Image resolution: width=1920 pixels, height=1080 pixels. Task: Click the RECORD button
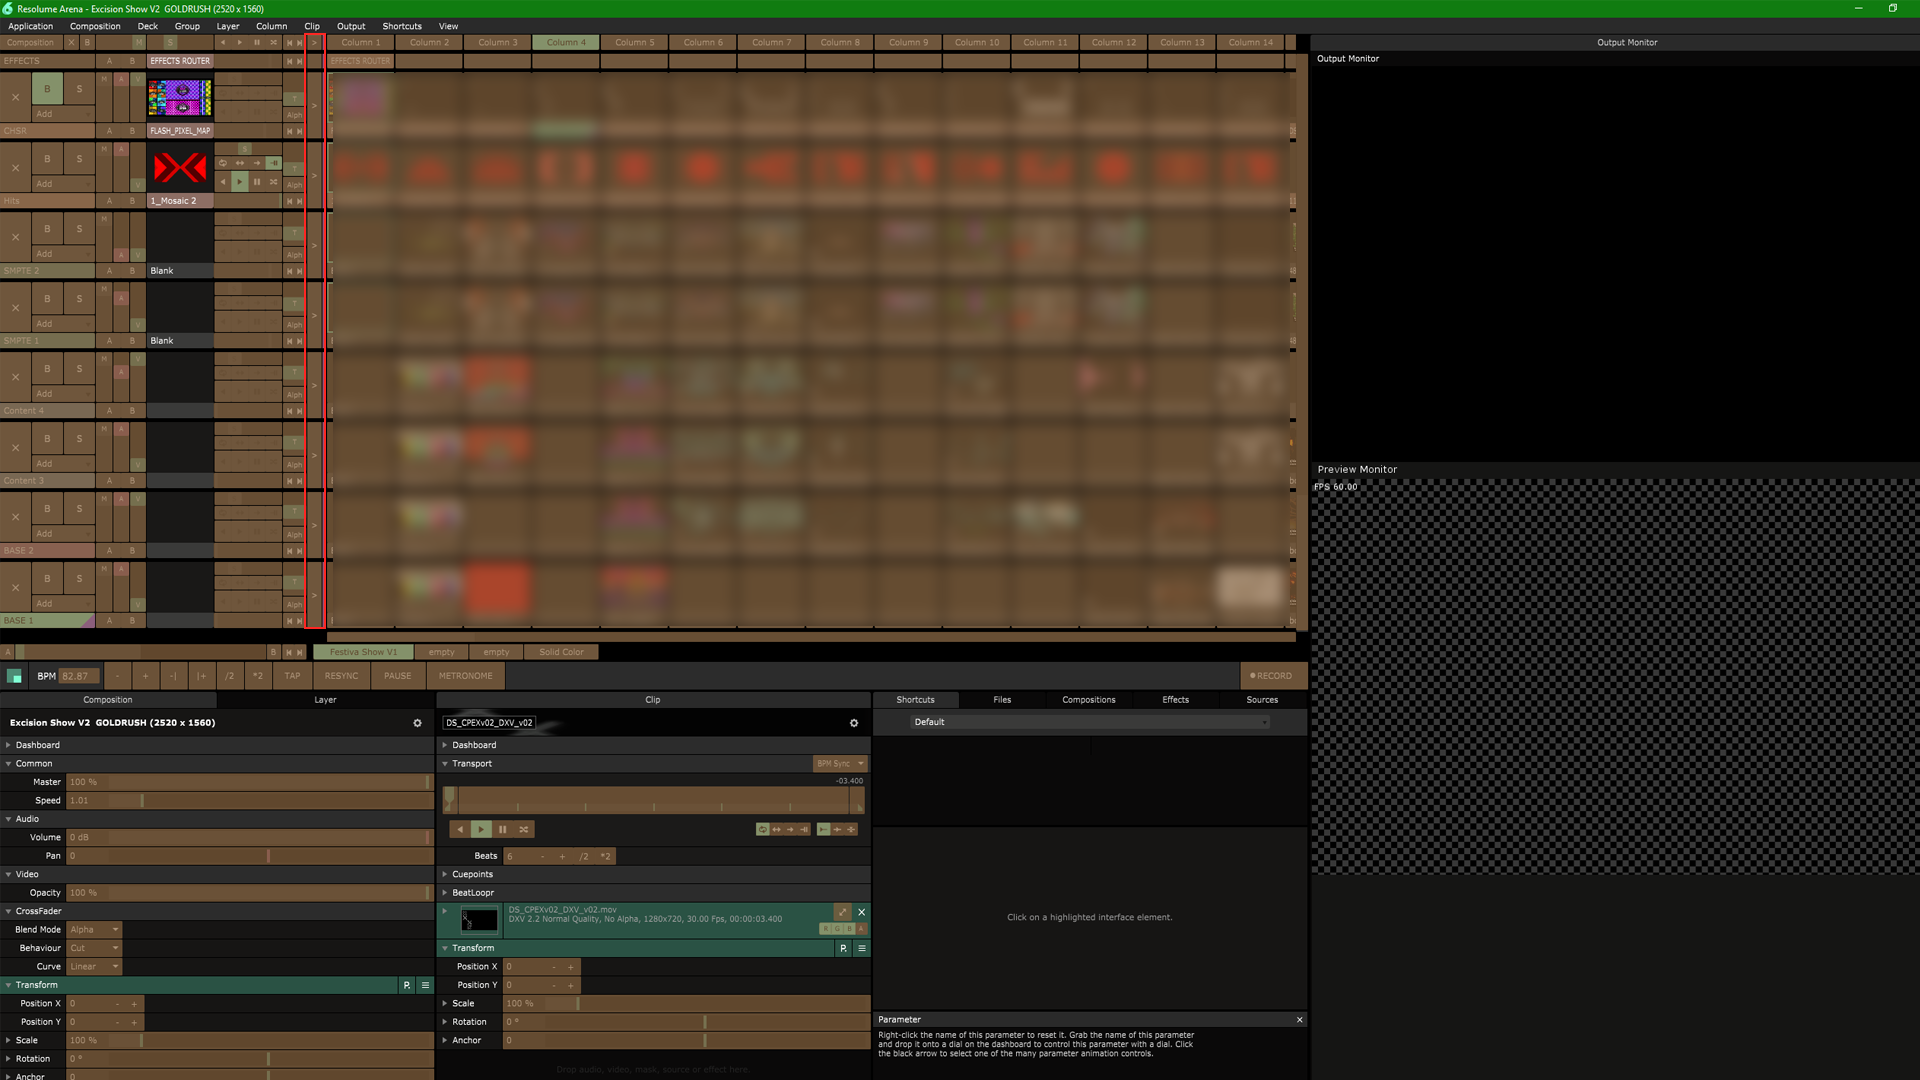point(1271,676)
